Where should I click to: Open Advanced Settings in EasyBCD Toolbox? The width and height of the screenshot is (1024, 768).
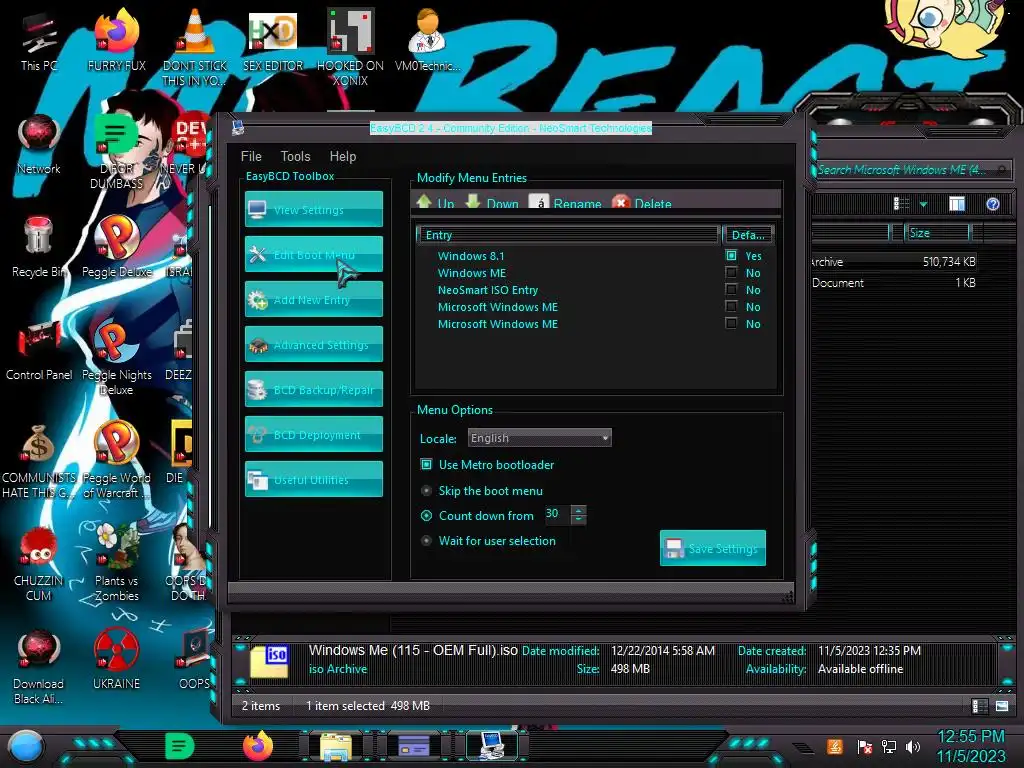coord(313,344)
